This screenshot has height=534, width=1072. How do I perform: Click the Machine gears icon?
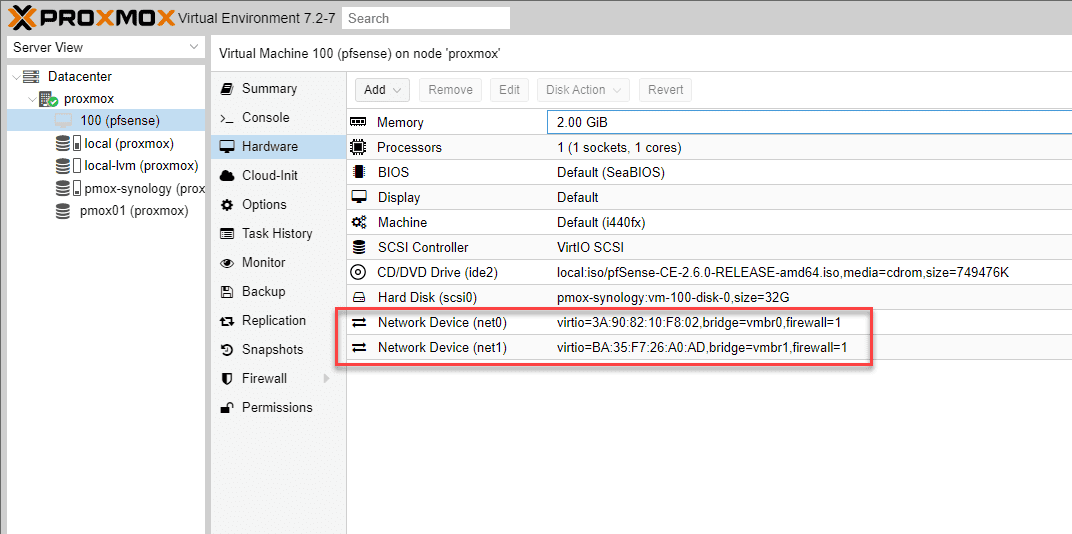358,222
